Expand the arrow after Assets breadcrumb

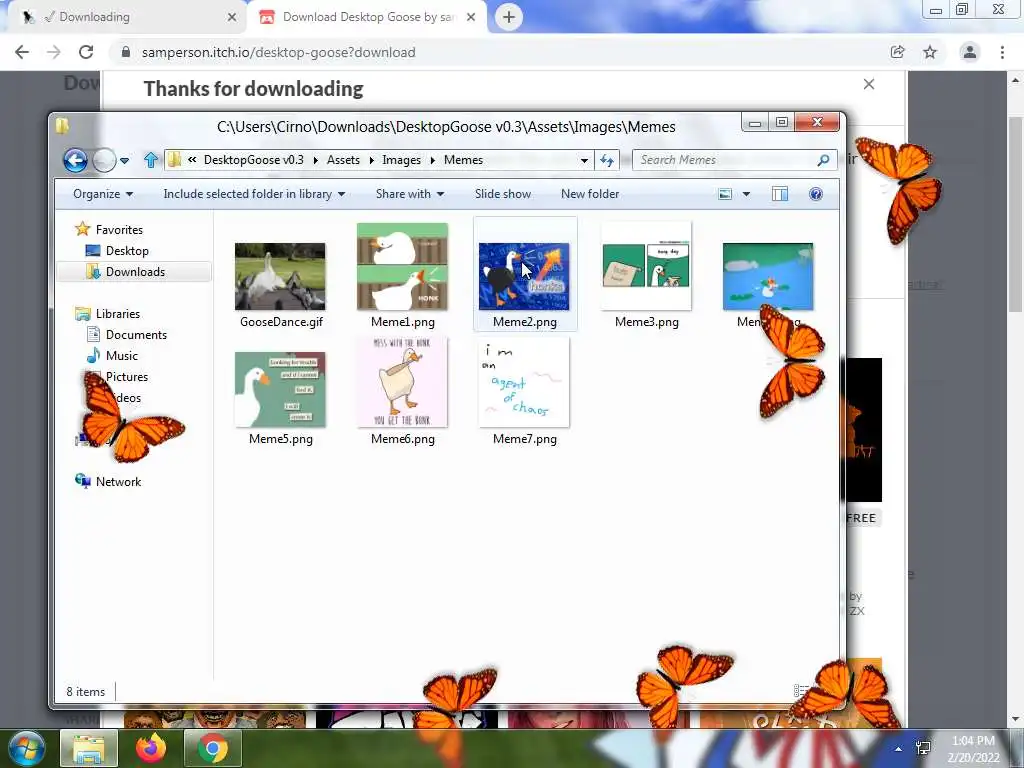click(x=371, y=160)
